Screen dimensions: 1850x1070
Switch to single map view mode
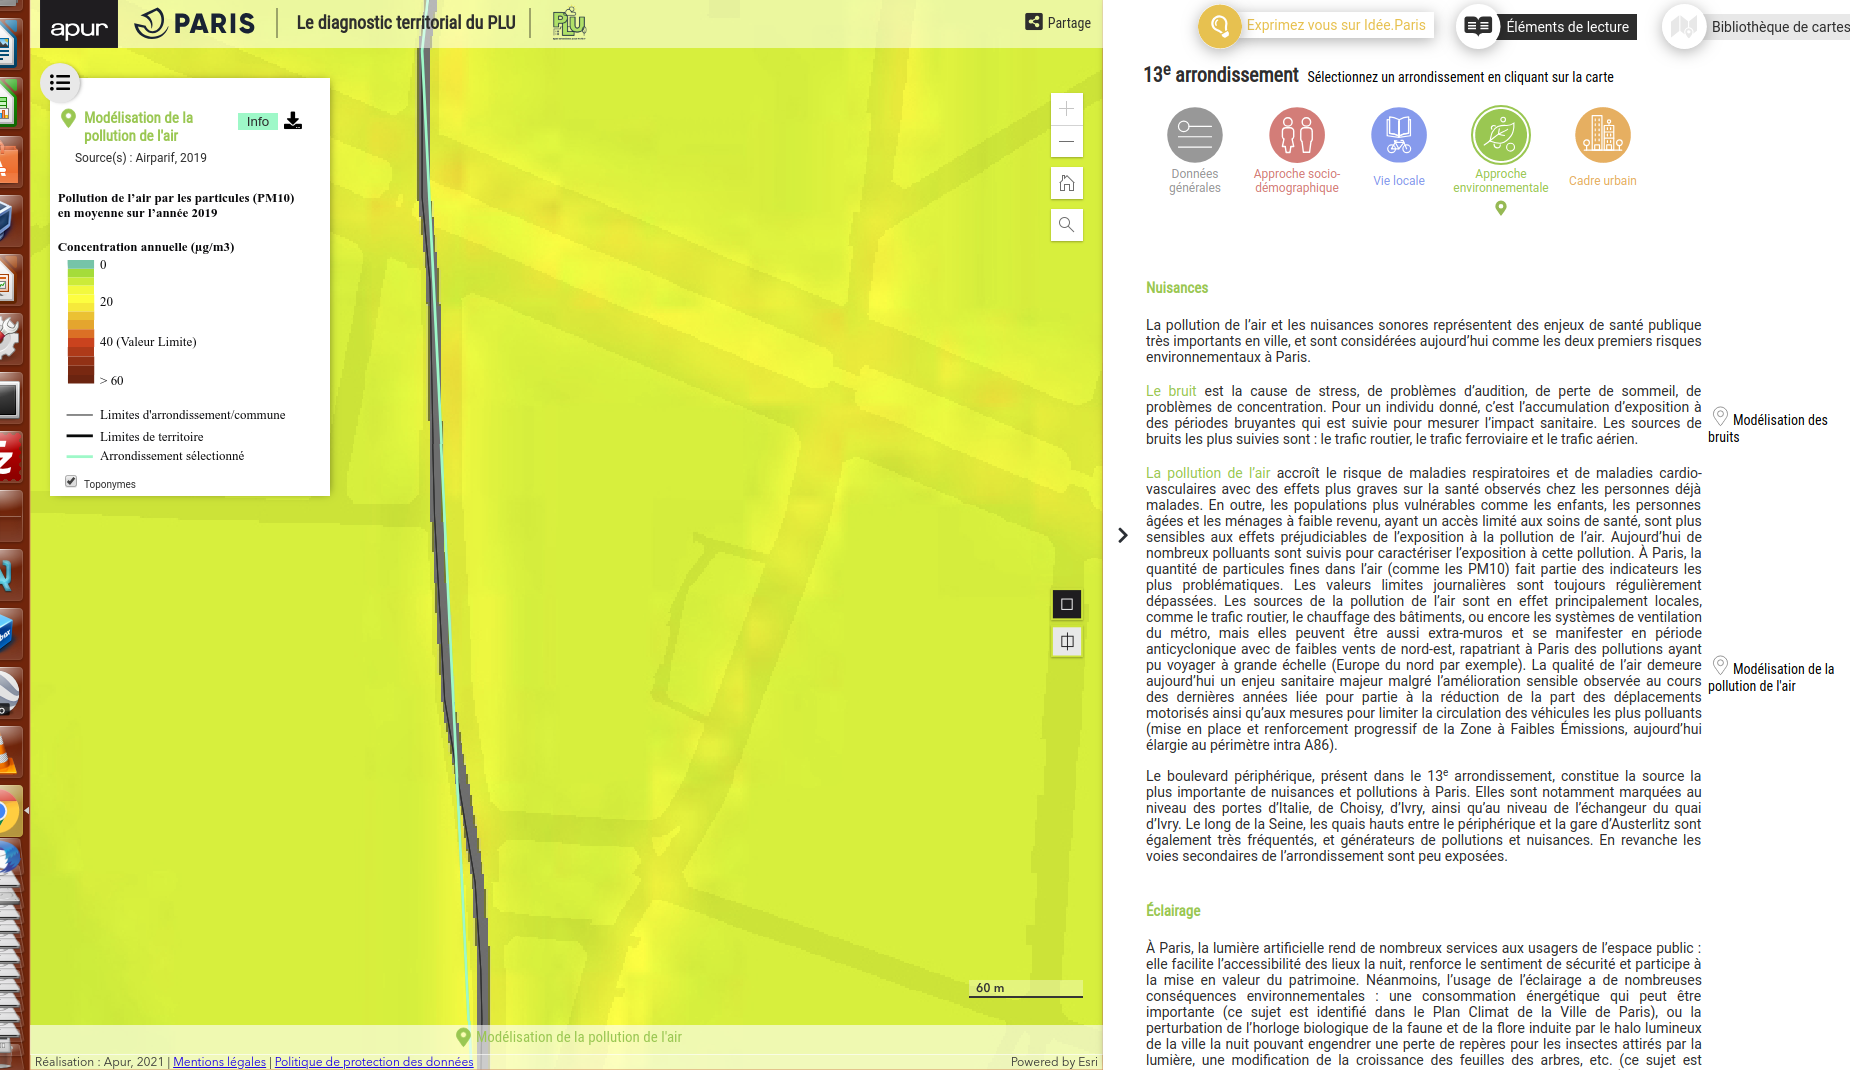pos(1067,604)
